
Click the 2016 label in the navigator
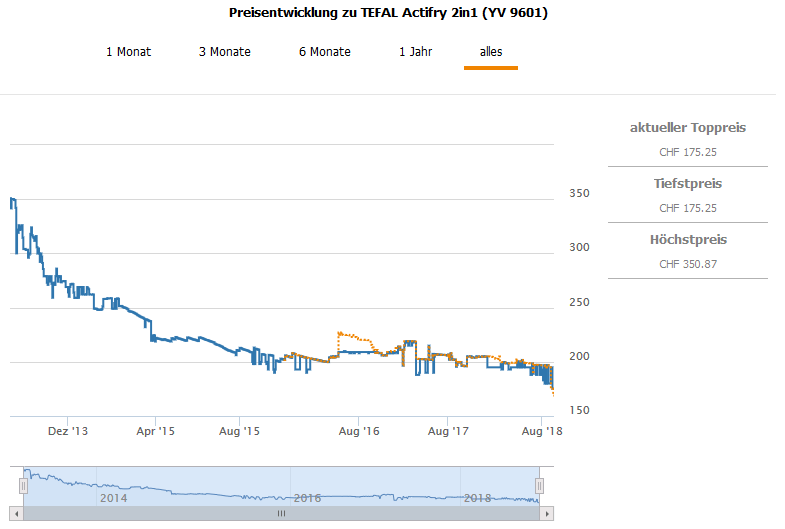click(x=306, y=497)
